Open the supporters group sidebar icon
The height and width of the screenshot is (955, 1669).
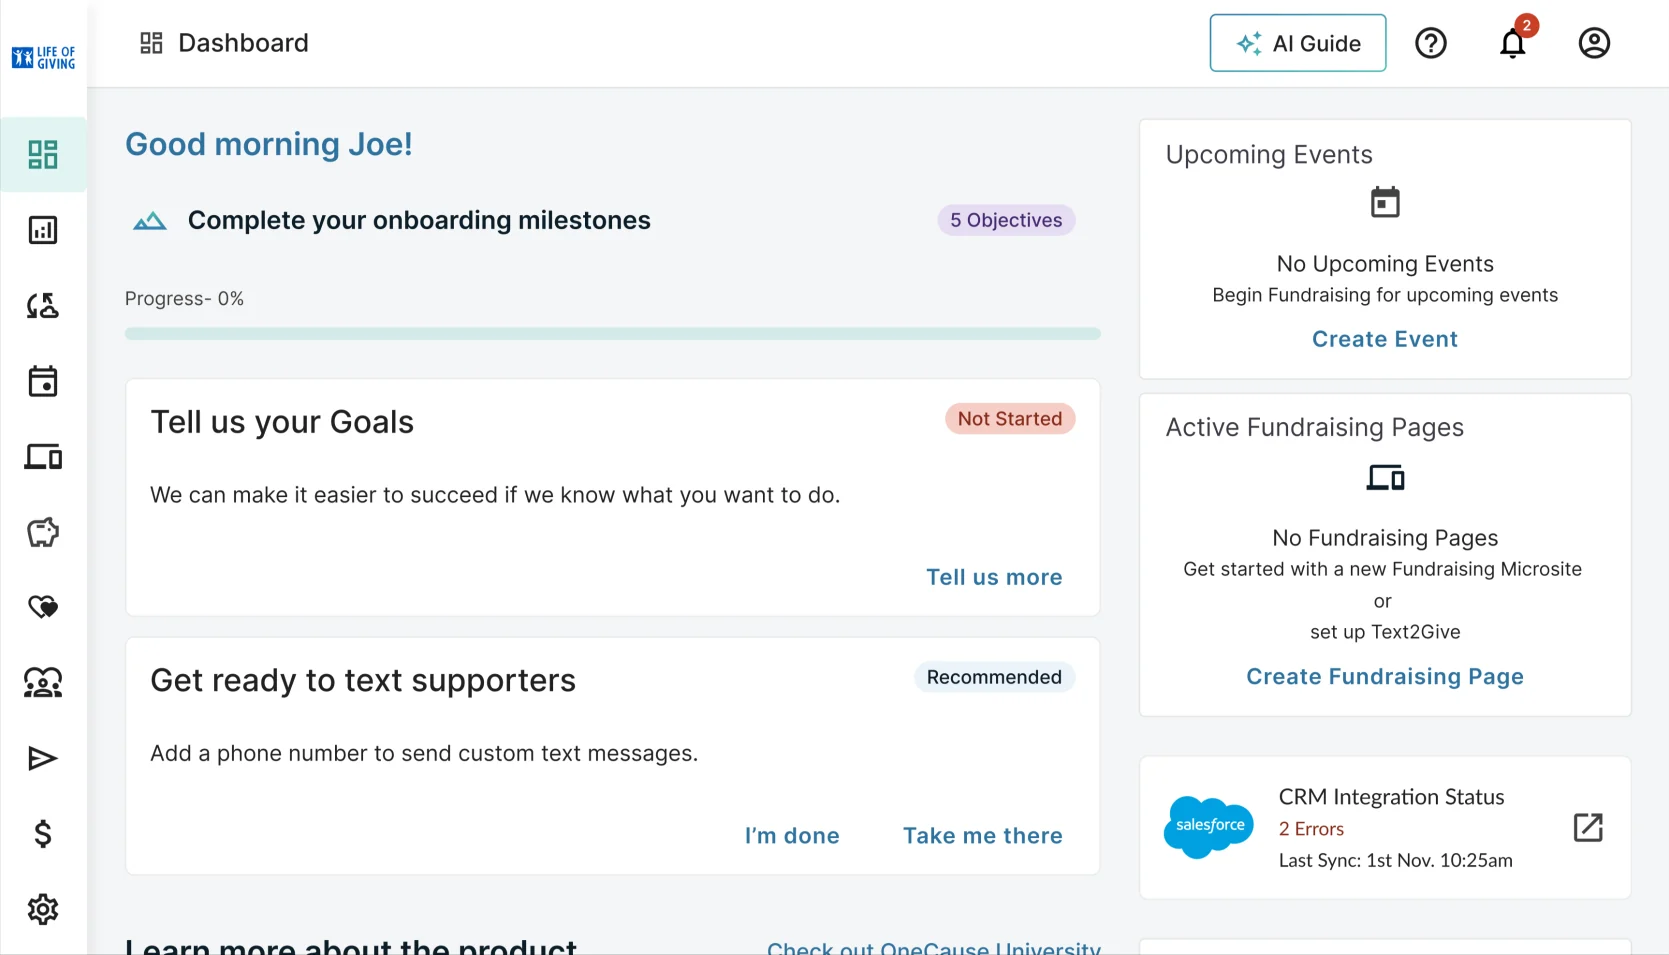[x=43, y=683]
